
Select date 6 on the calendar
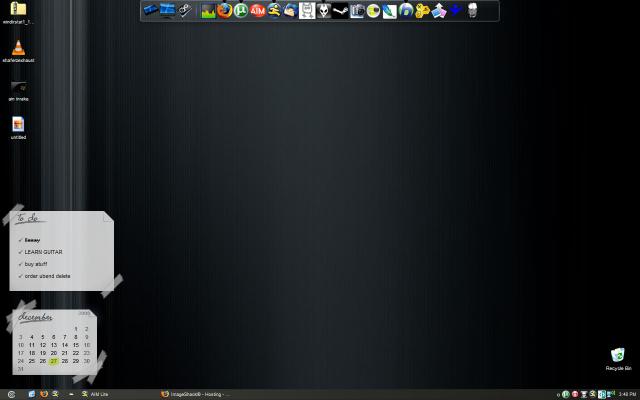tap(53, 337)
